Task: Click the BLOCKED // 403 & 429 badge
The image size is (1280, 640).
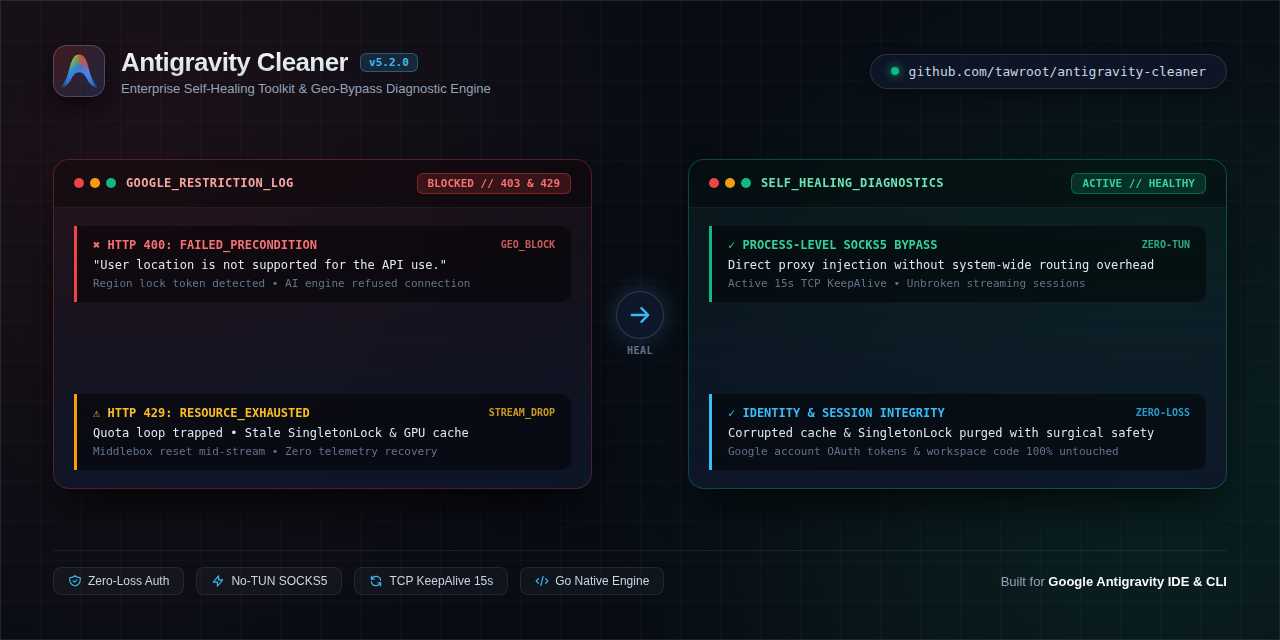Action: (494, 183)
